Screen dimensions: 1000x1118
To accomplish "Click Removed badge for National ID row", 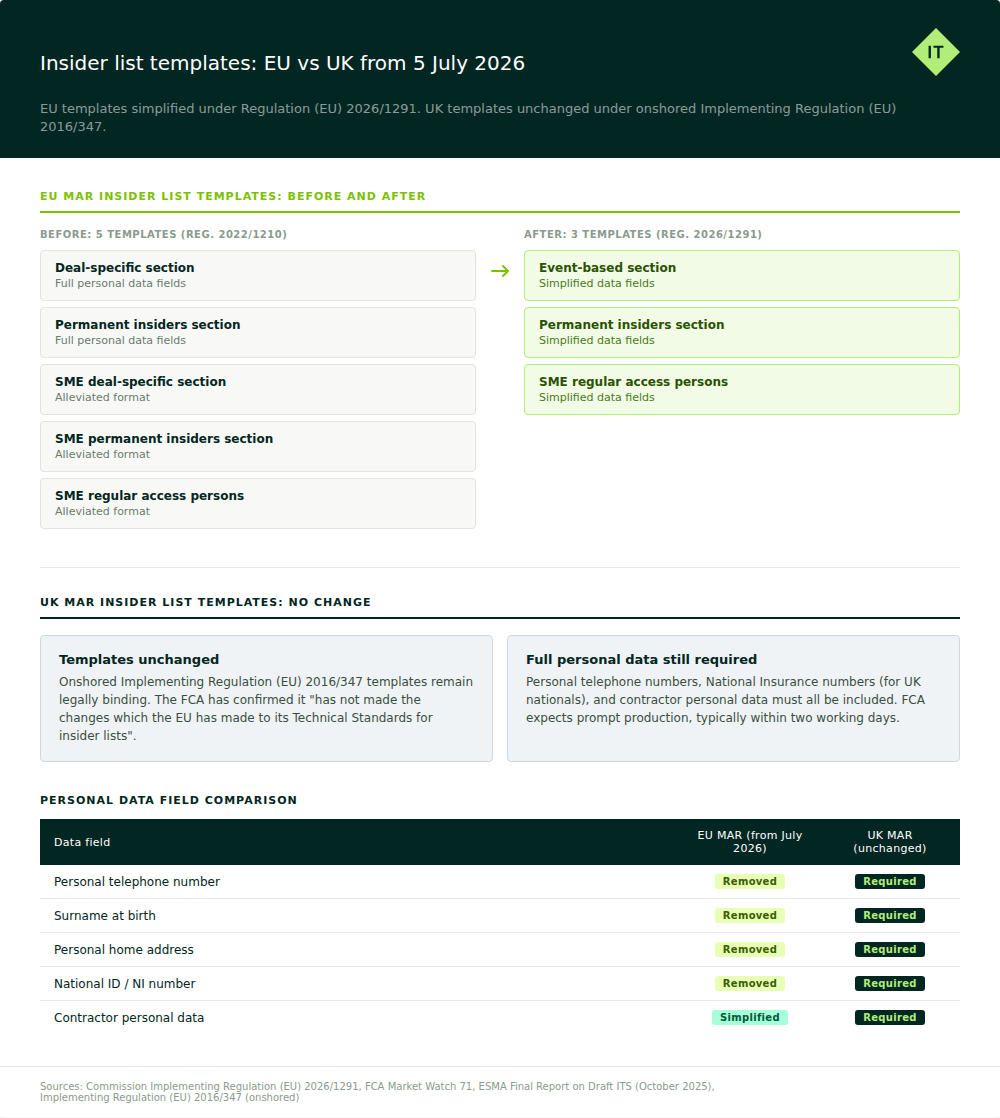I will point(749,983).
